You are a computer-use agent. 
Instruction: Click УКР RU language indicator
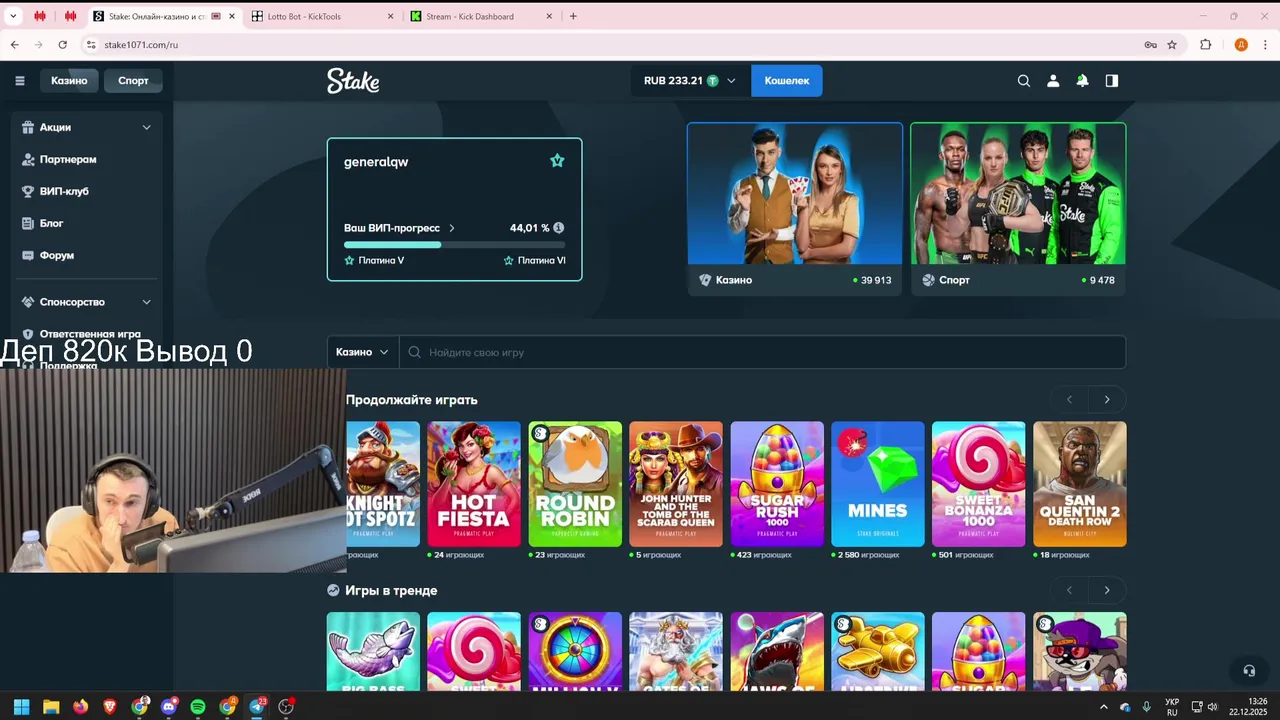(x=1172, y=707)
